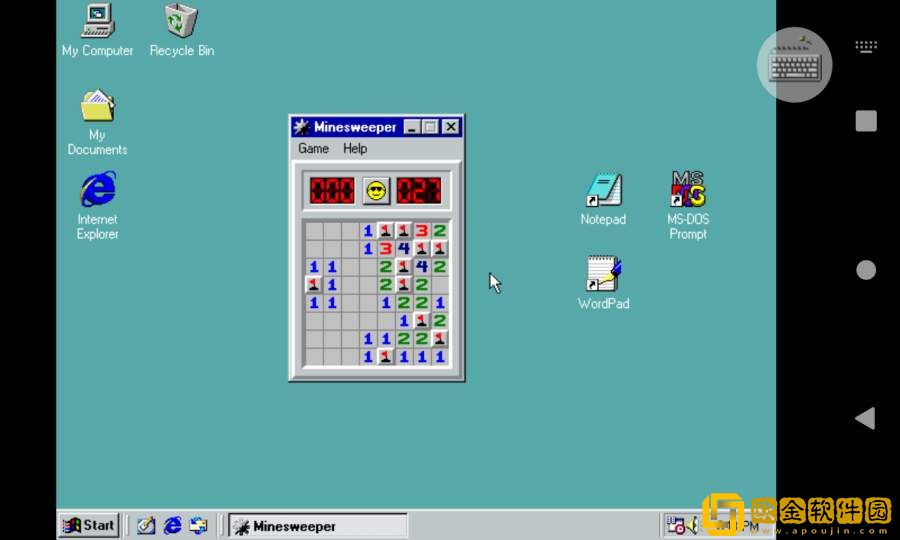900x540 pixels.
Task: Click the mine counter display showing 000
Action: coord(332,191)
